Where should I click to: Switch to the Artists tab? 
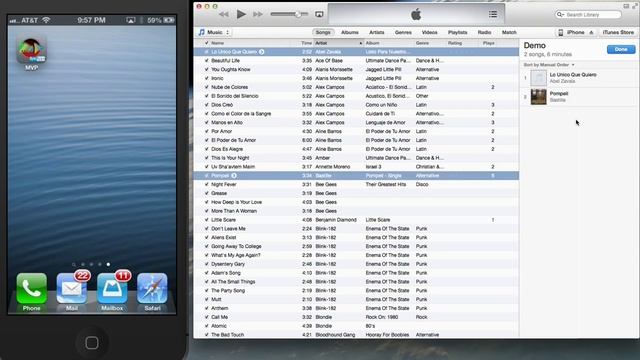pyautogui.click(x=377, y=32)
